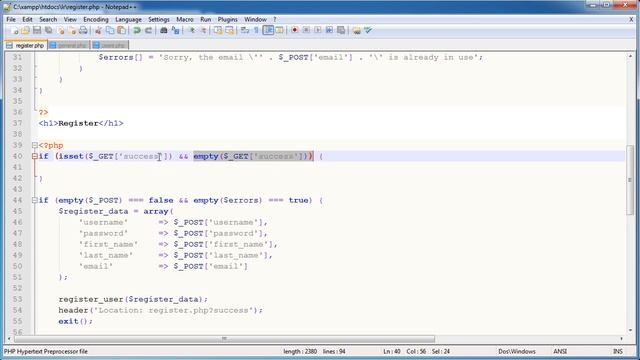Collapse the if block at line 40
The height and width of the screenshot is (360, 640).
[35, 156]
